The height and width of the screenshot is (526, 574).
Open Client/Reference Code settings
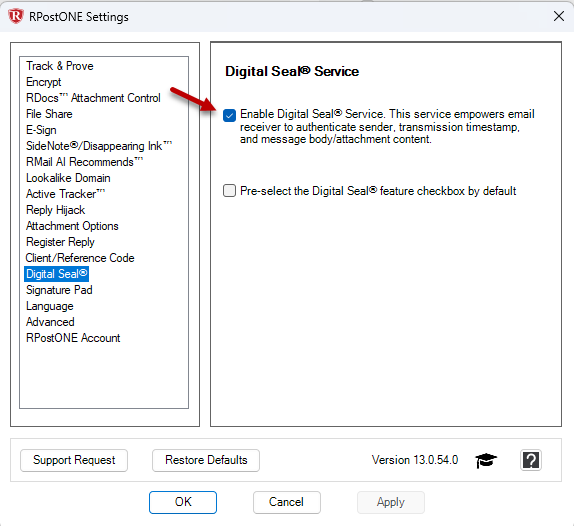click(x=80, y=258)
